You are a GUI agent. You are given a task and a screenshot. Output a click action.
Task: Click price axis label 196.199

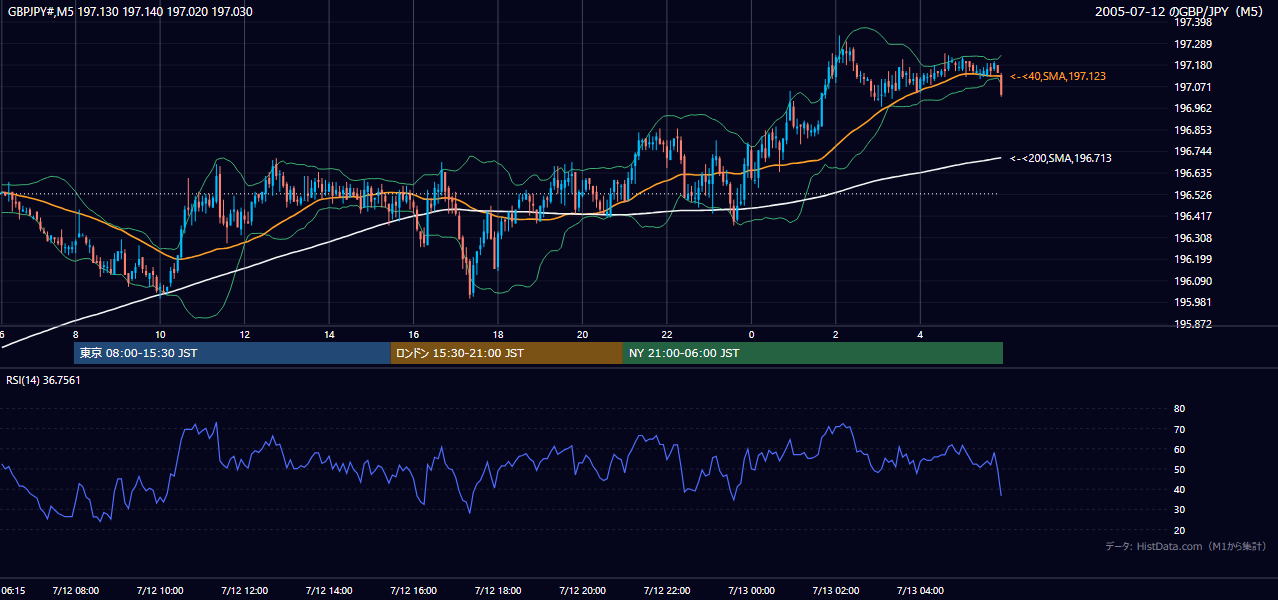click(x=1193, y=259)
